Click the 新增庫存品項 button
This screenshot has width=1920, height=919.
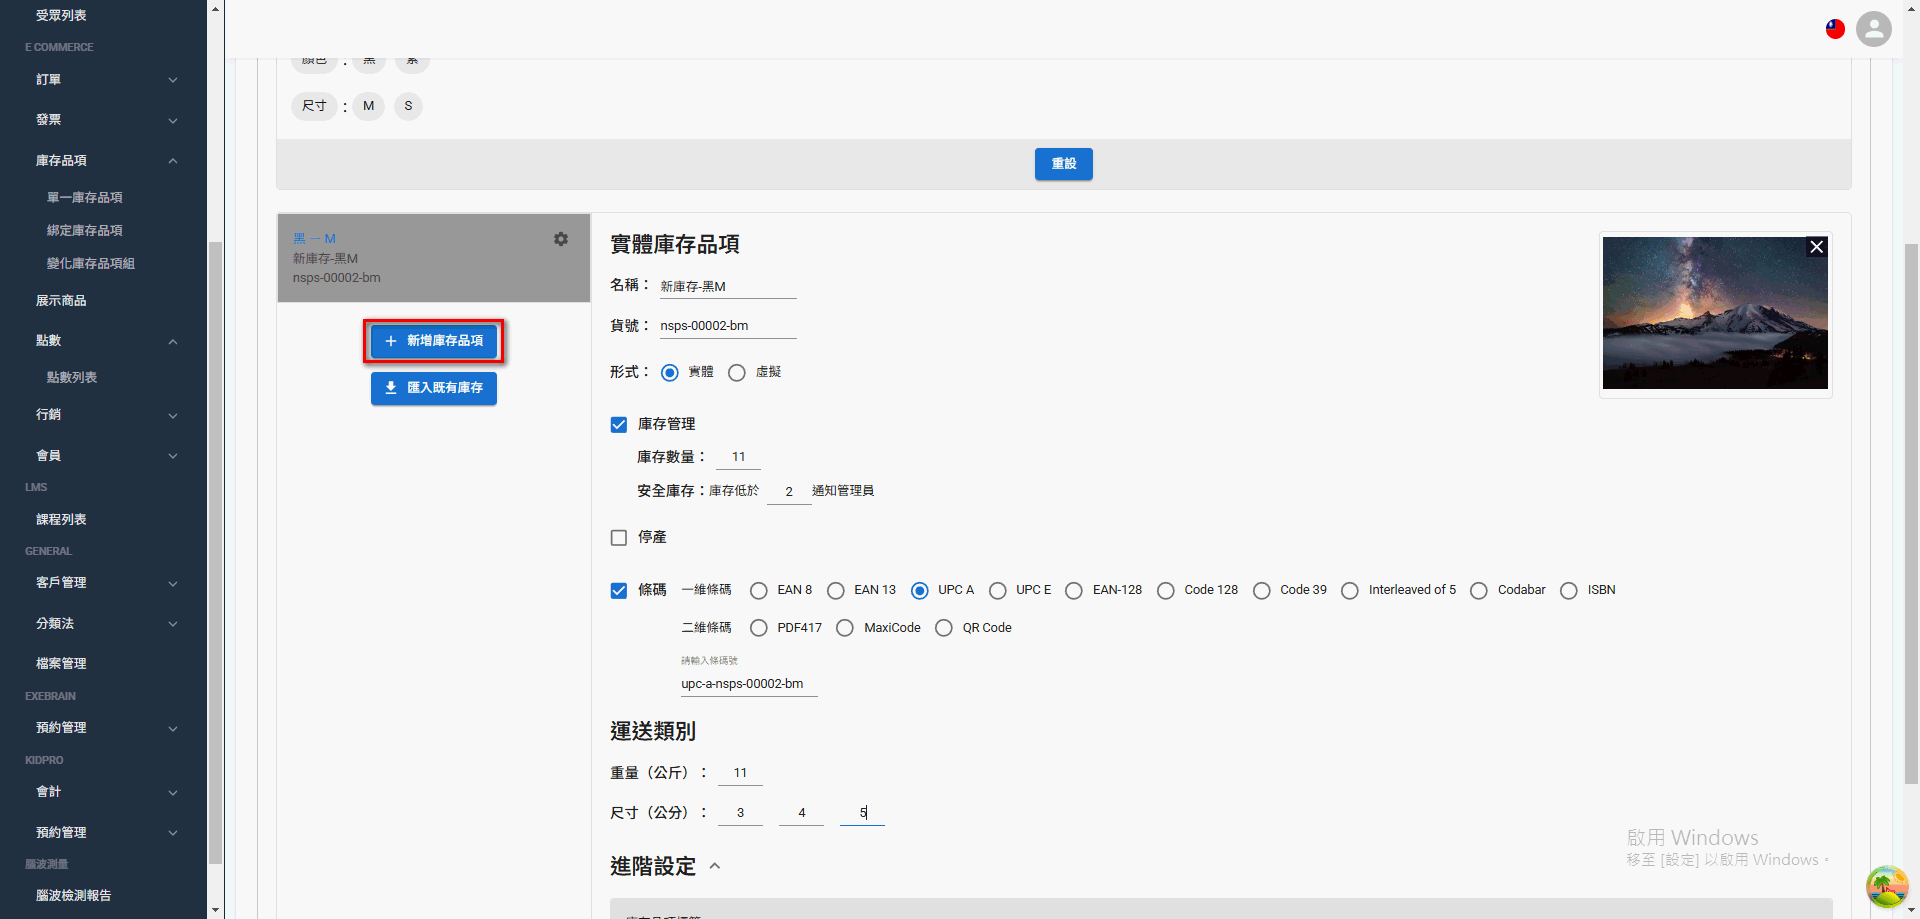434,341
